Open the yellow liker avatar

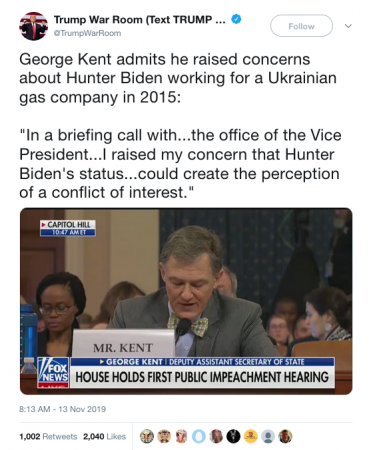point(251,436)
